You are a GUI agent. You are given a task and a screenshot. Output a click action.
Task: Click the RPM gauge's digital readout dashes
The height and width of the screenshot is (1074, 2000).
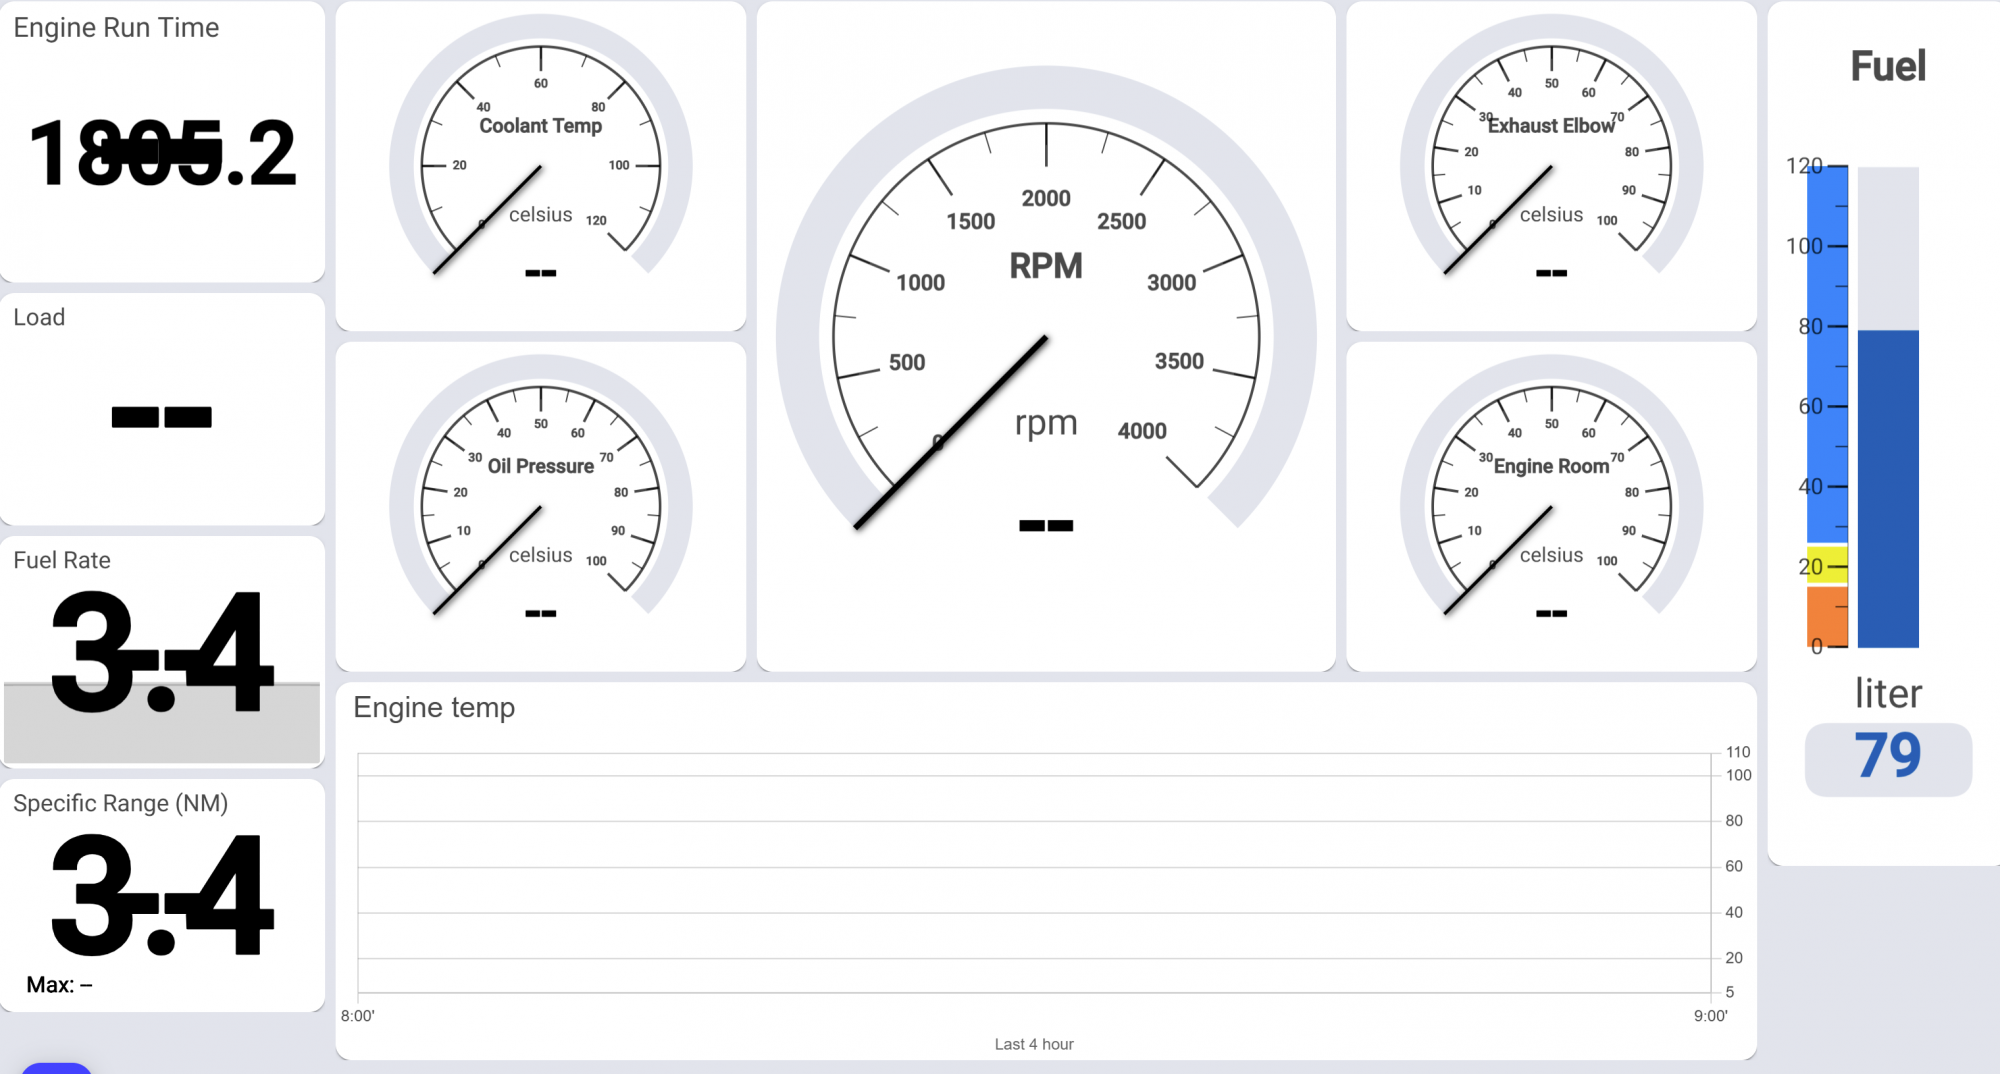(1046, 526)
